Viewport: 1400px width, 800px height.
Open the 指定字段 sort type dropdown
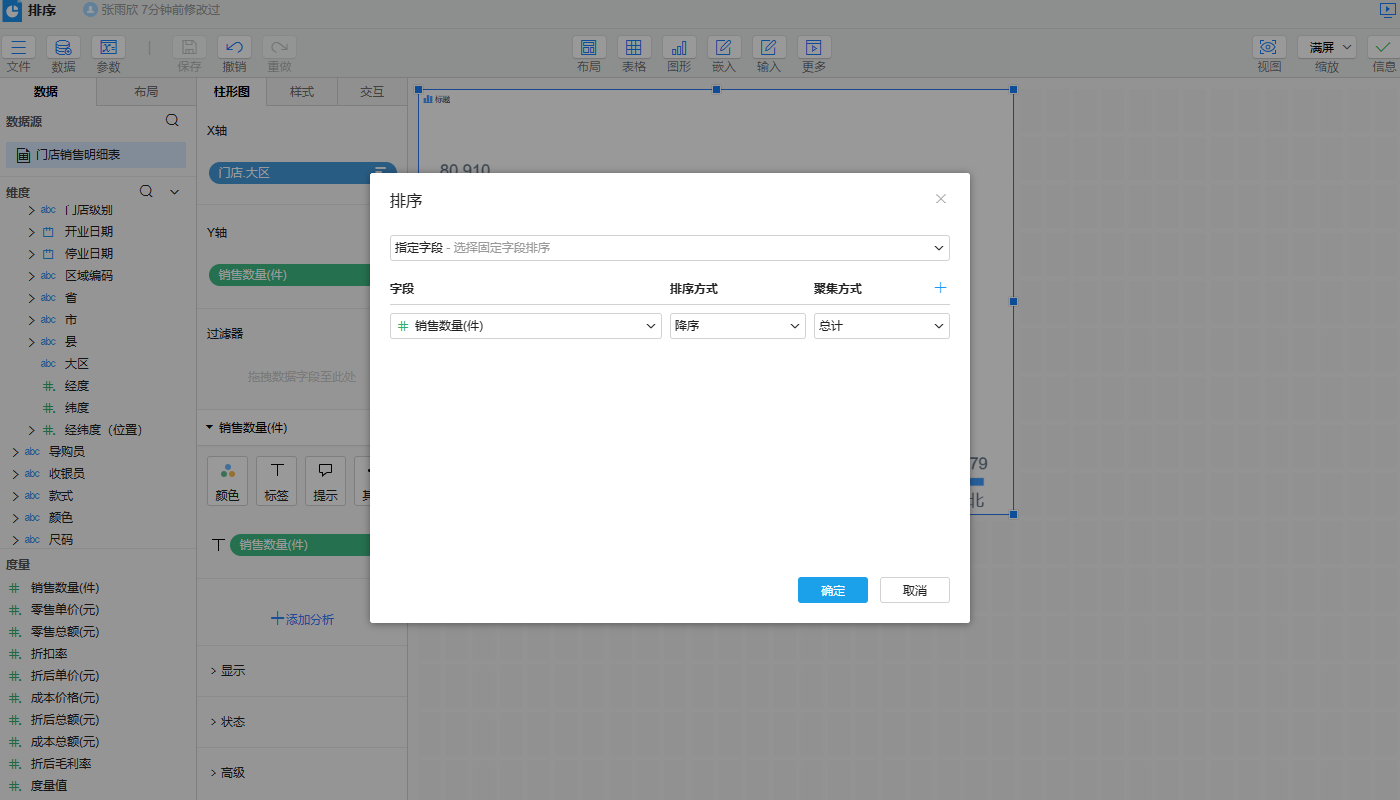[669, 247]
